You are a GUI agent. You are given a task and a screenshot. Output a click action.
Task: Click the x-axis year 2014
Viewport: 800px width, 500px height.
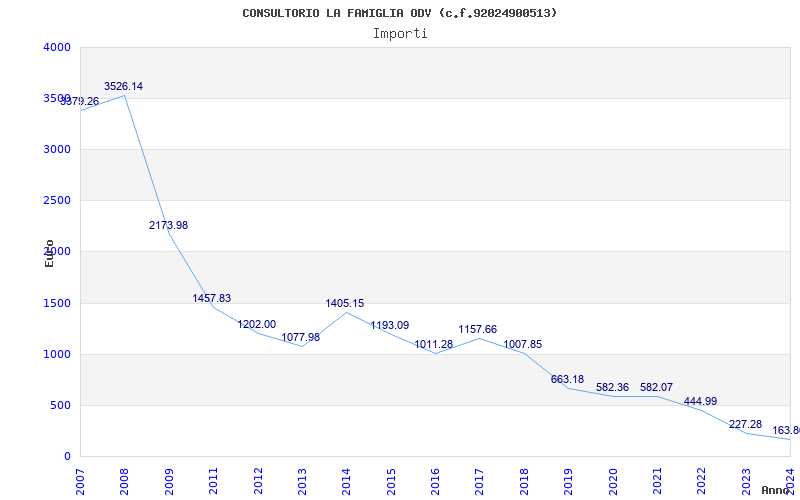click(x=346, y=482)
